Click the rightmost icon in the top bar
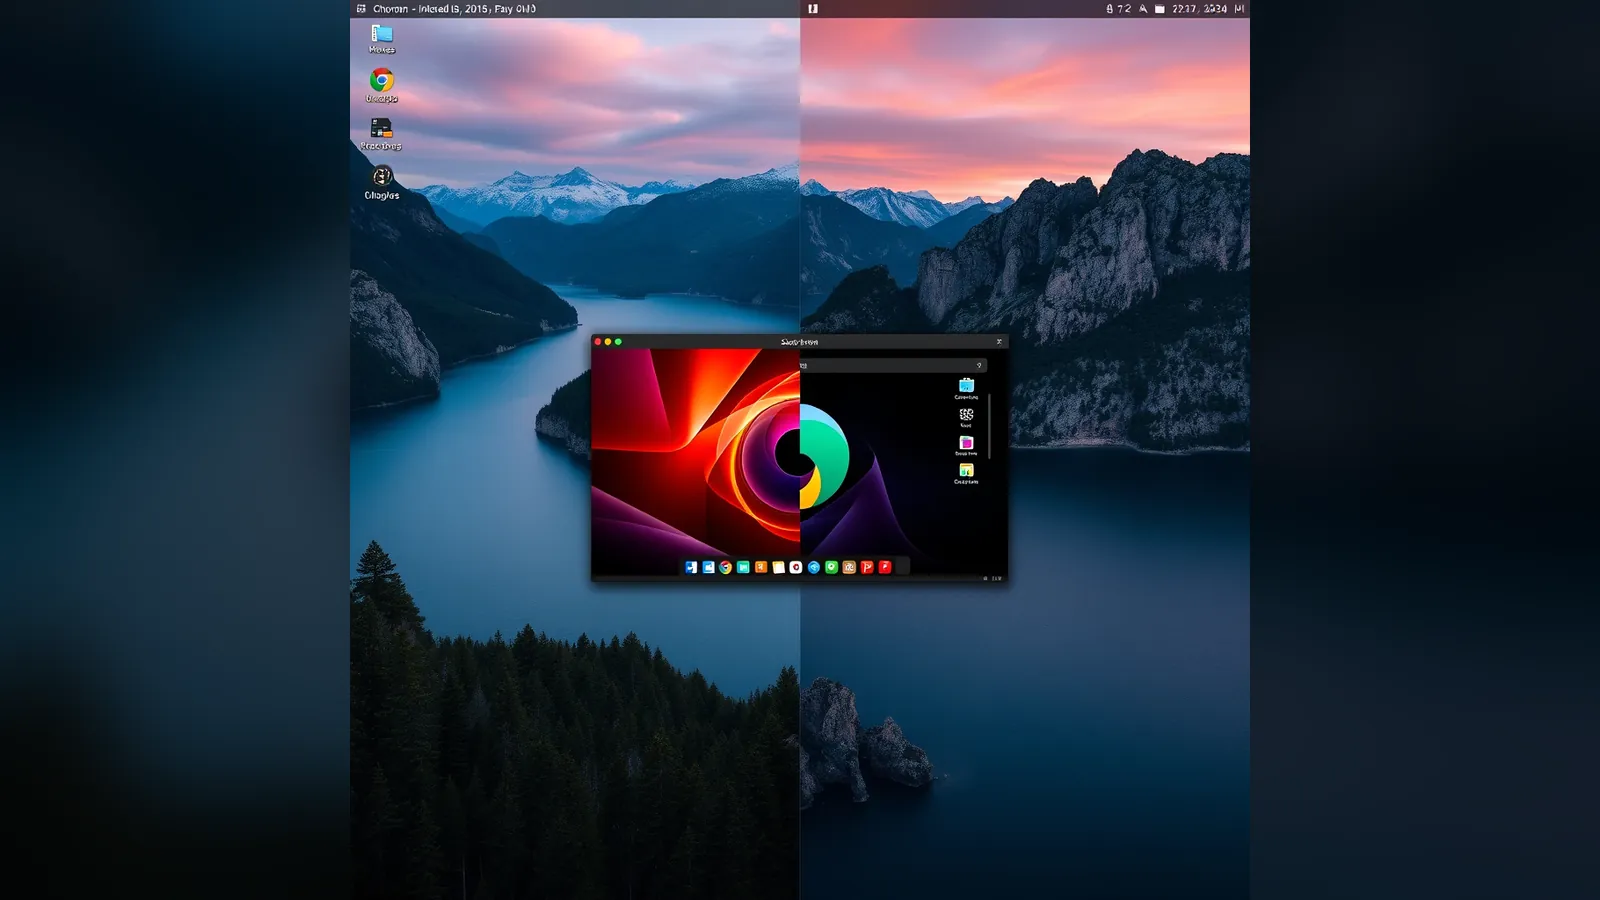The width and height of the screenshot is (1600, 900). pos(1239,8)
